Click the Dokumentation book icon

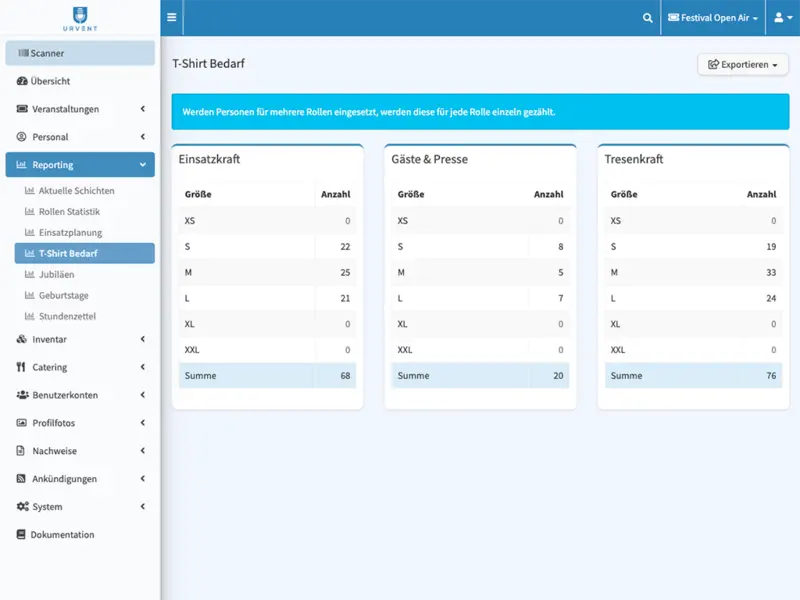(21, 534)
